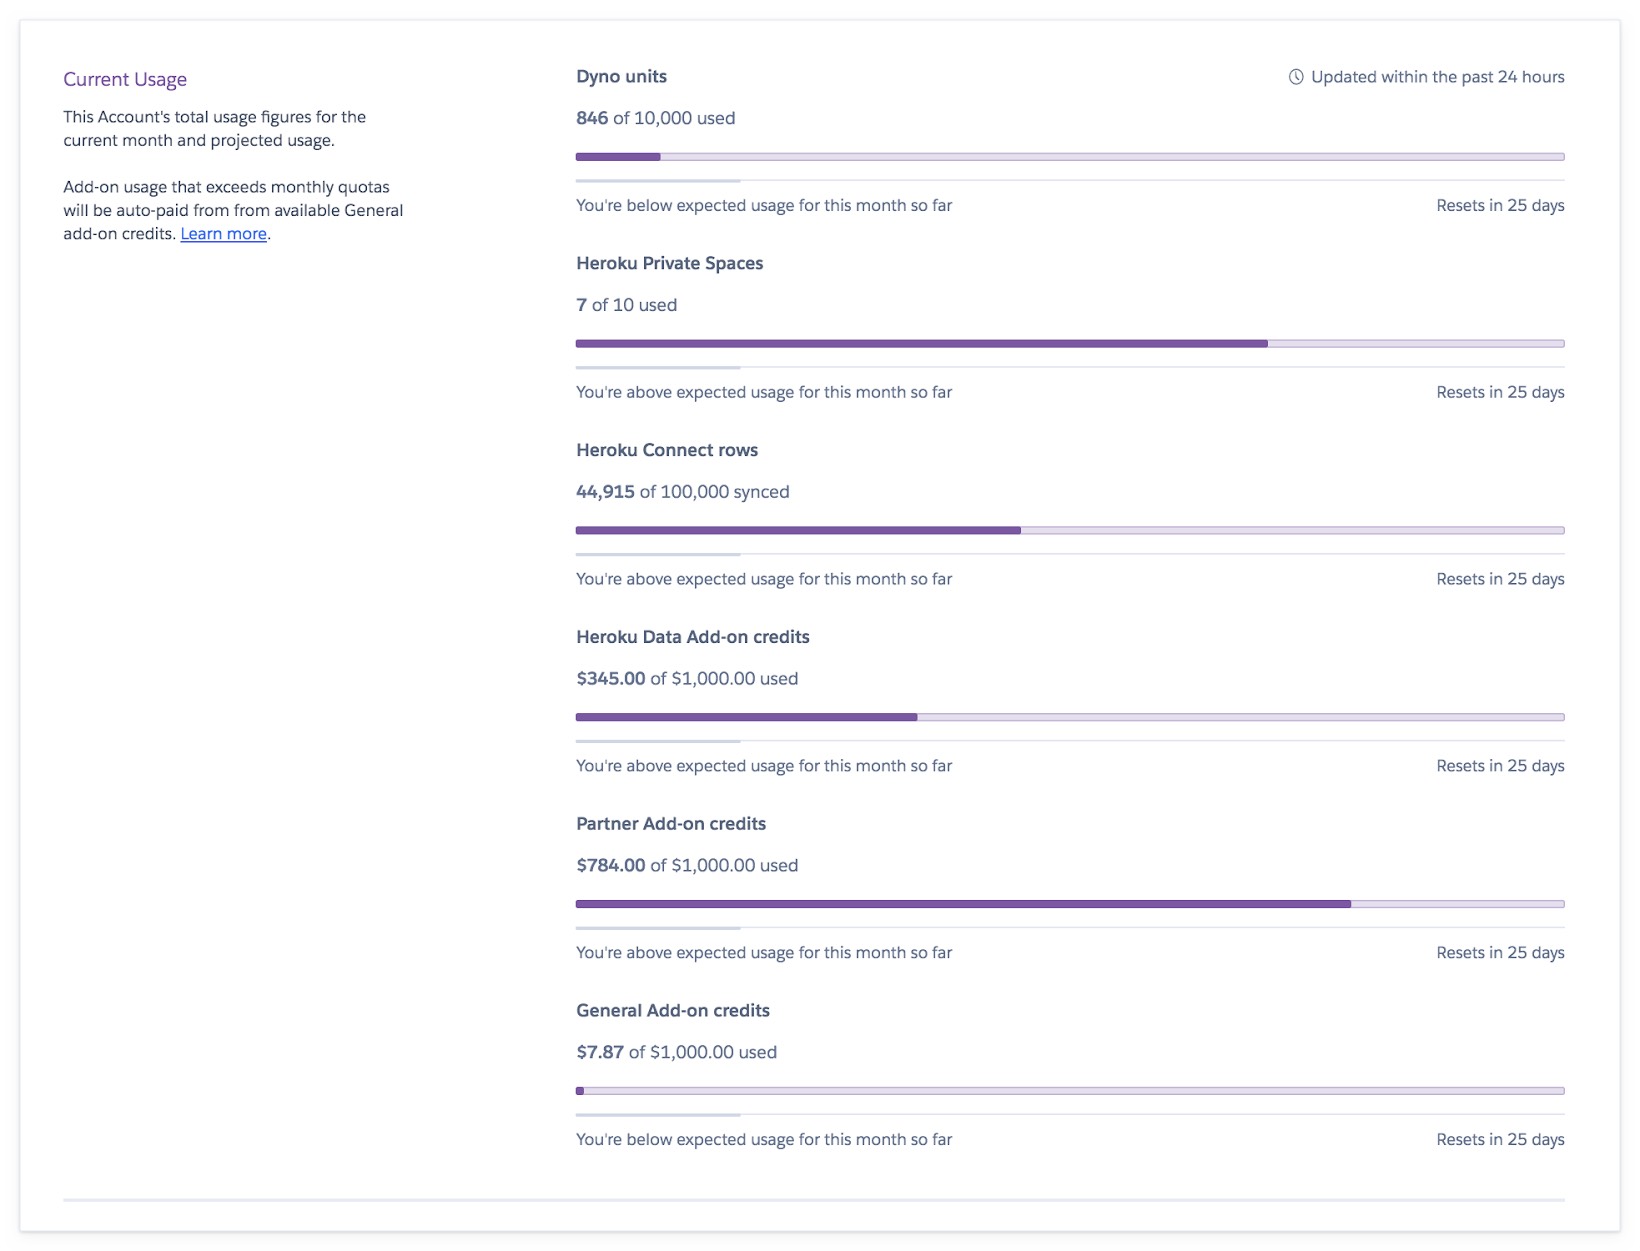
Task: Click the Heroku Data Add-on credits bar
Action: (x=1069, y=716)
